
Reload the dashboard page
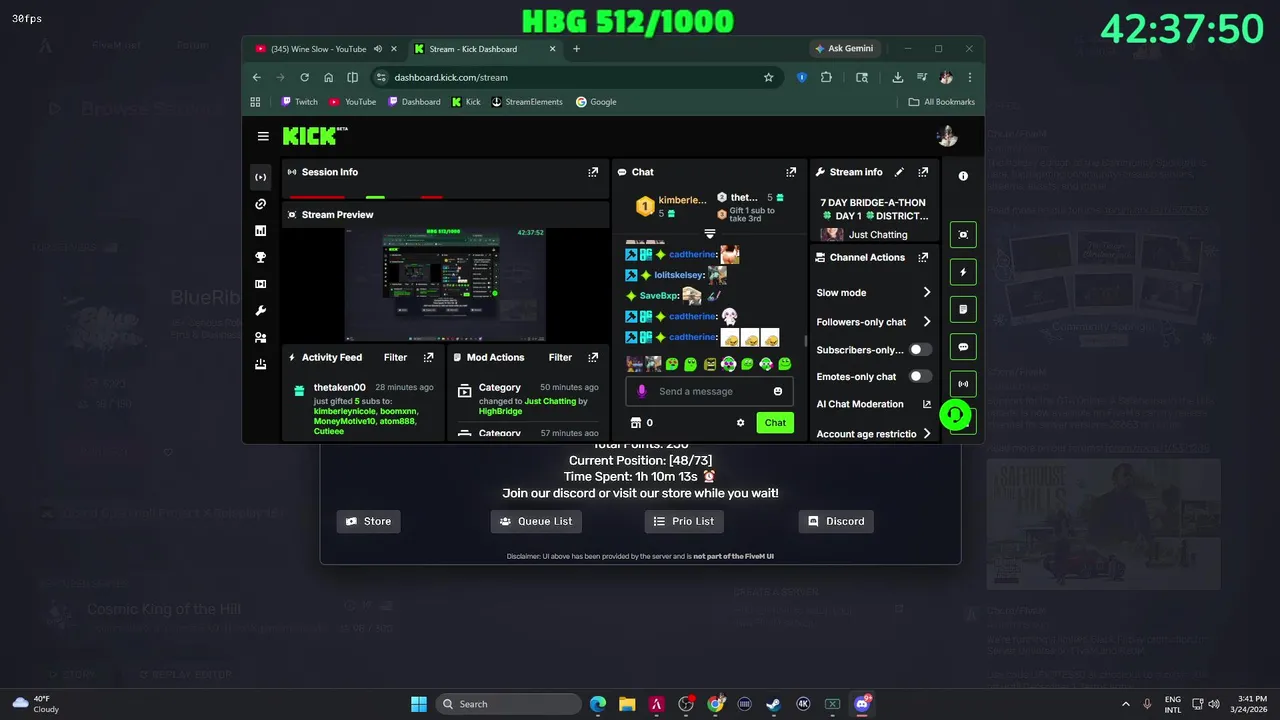305,77
